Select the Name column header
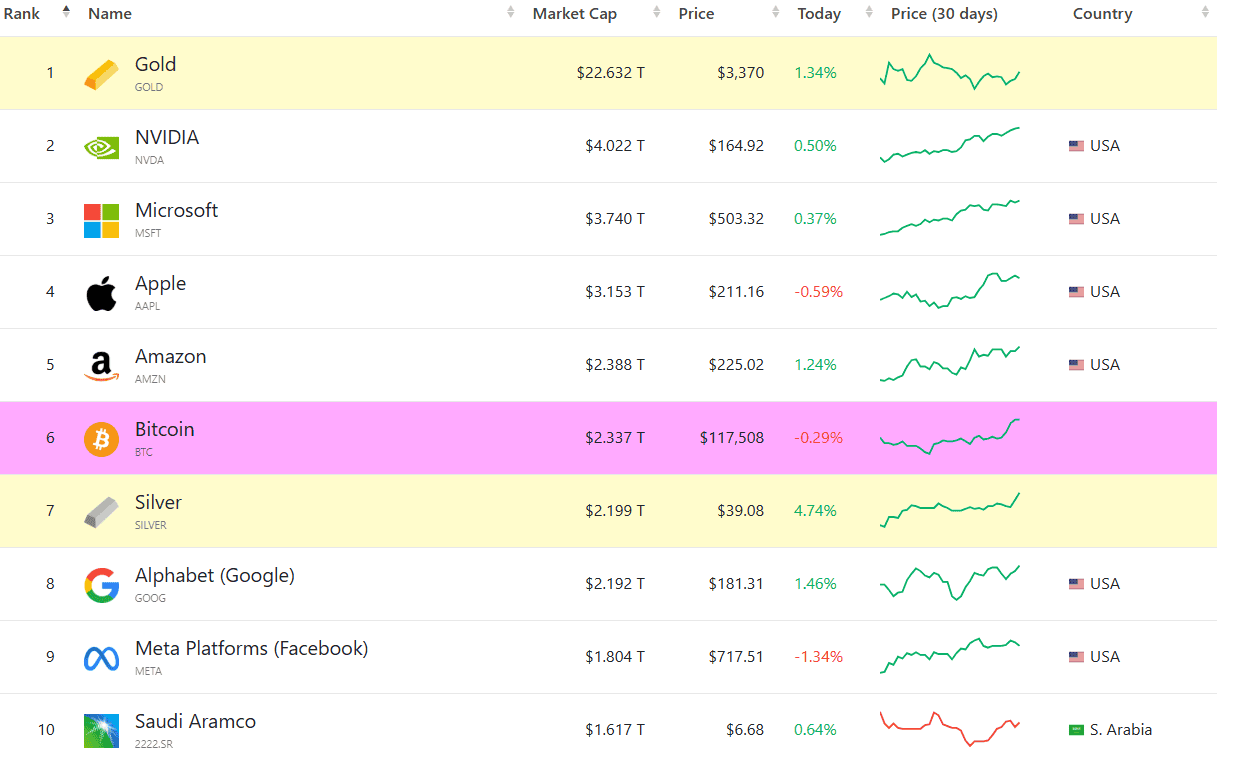This screenshot has width=1234, height=765. coord(109,13)
